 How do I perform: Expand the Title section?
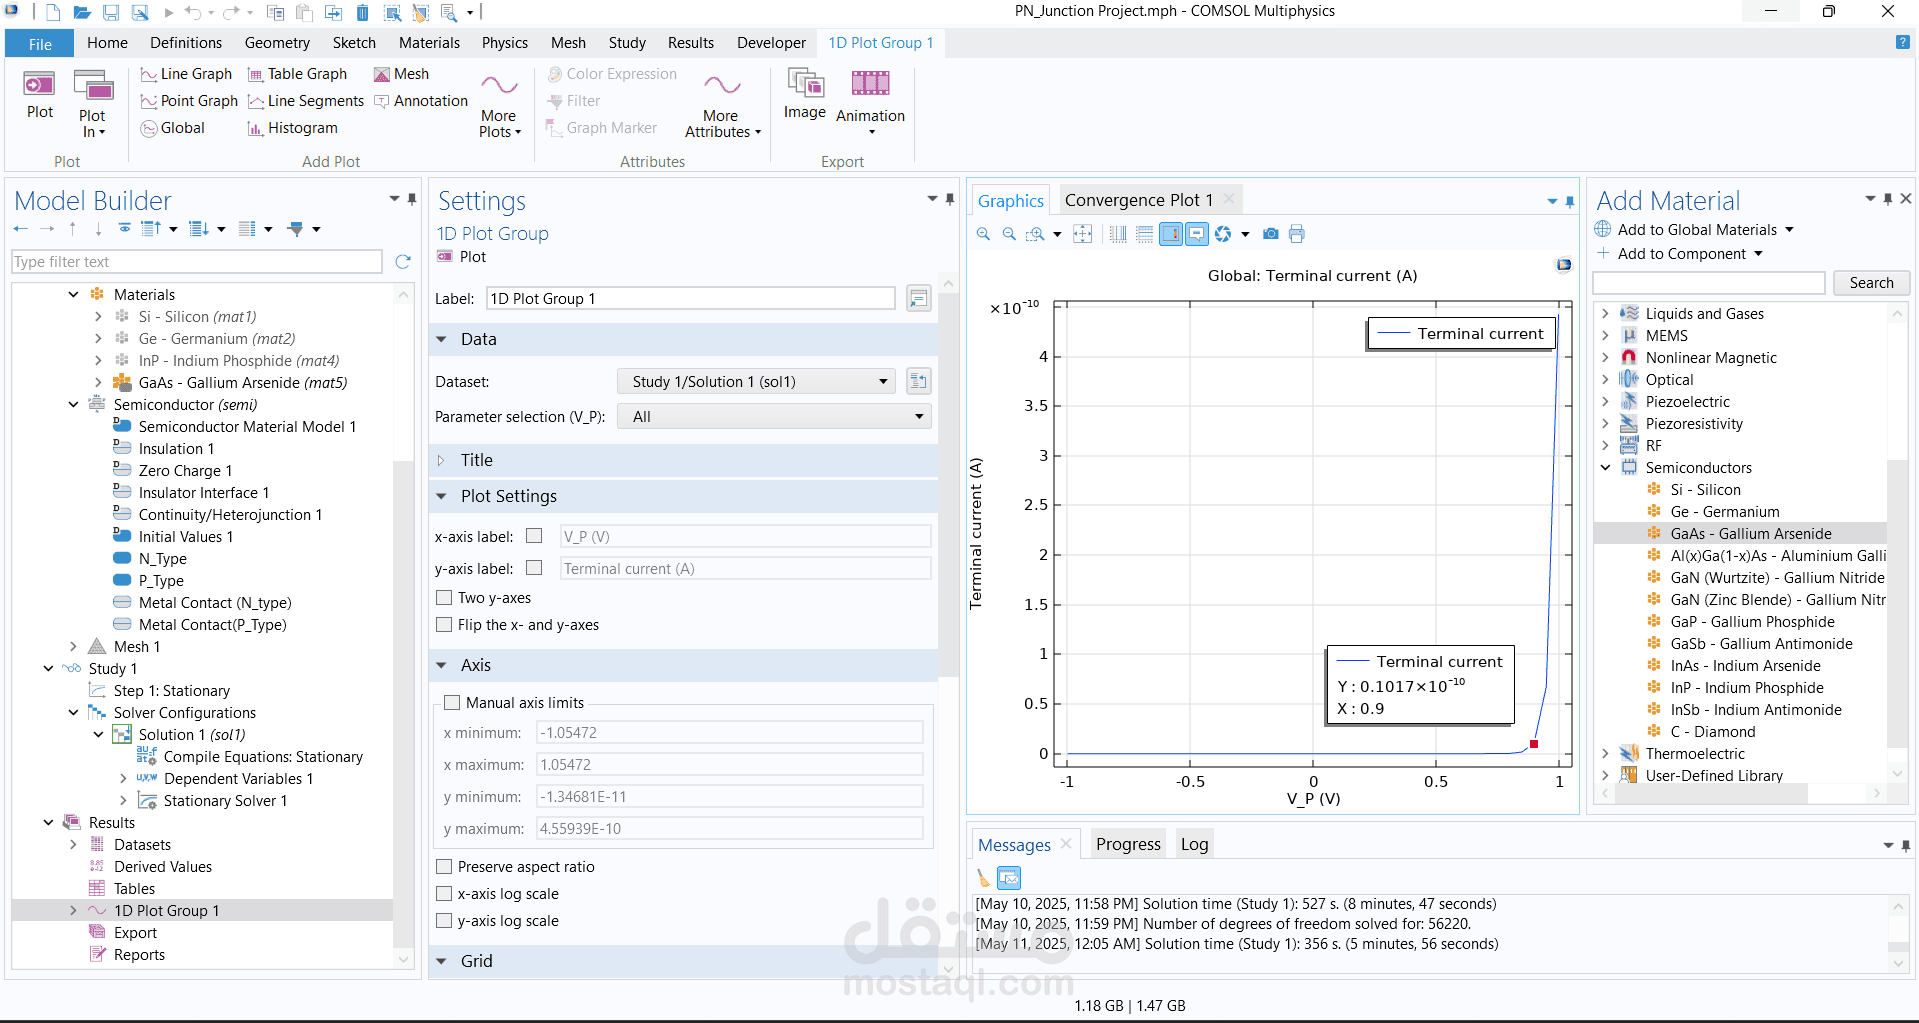(x=476, y=460)
